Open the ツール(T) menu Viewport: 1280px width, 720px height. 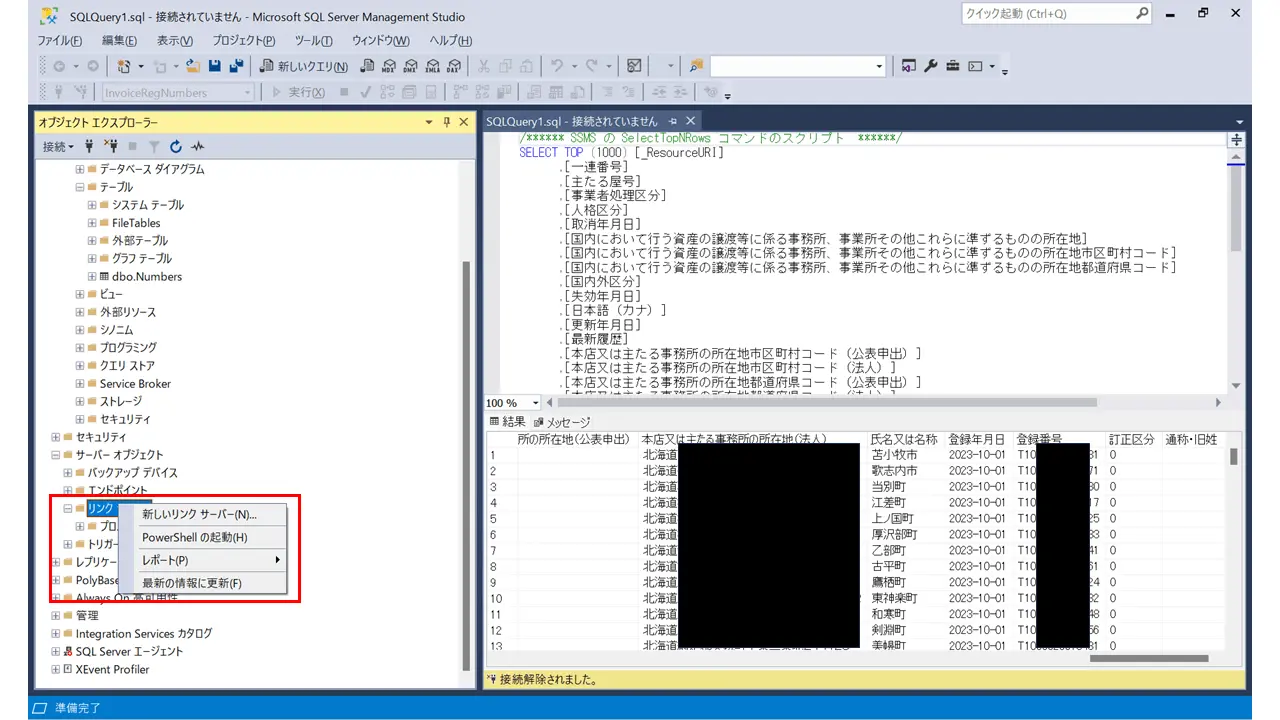coord(314,40)
